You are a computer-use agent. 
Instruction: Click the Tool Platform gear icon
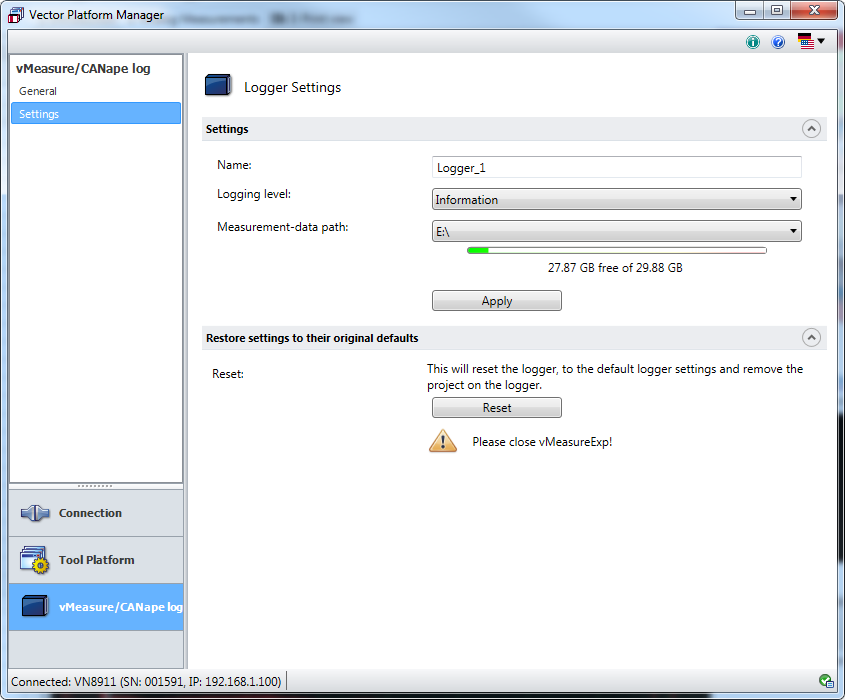coord(34,560)
